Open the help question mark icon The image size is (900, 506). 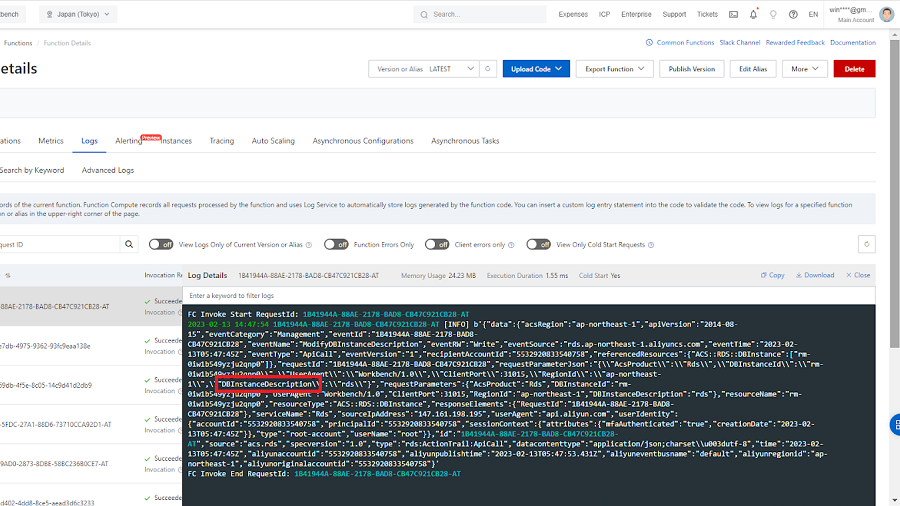[793, 15]
